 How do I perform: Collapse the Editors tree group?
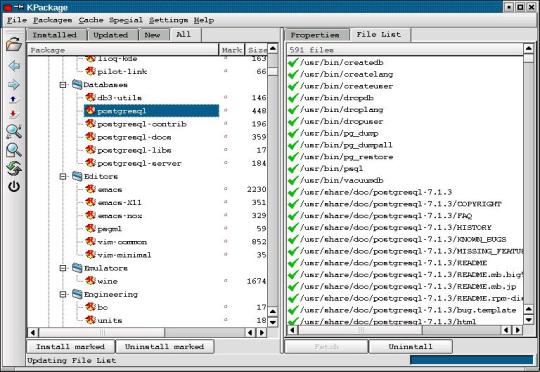tap(63, 176)
